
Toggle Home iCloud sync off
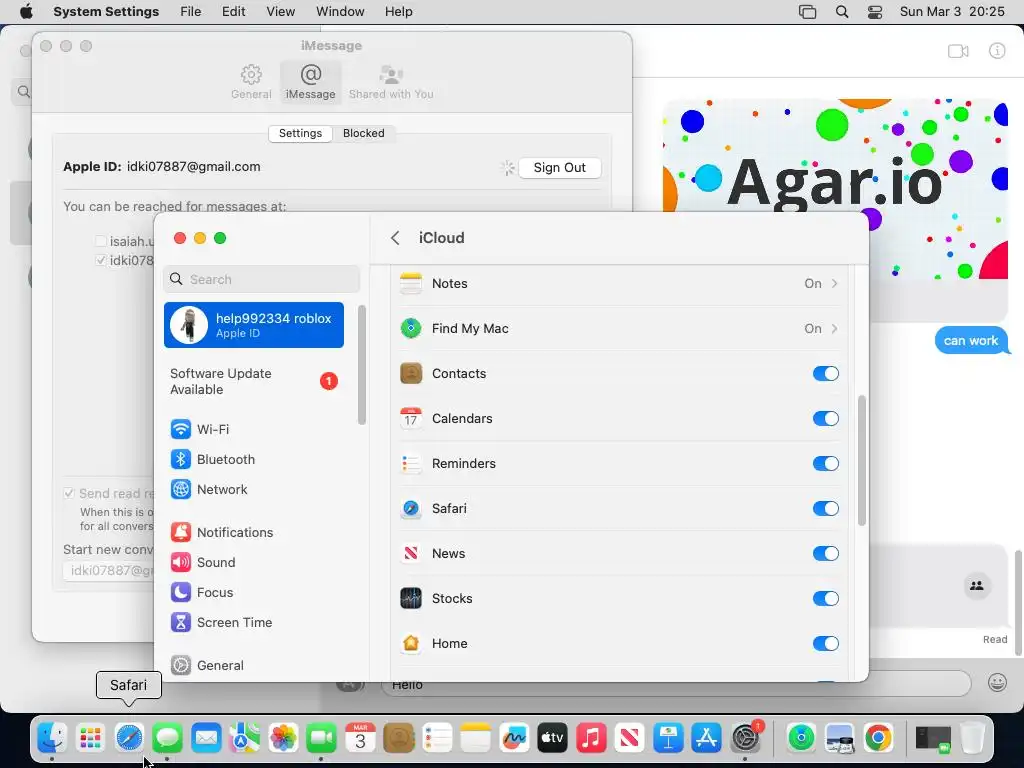point(825,644)
